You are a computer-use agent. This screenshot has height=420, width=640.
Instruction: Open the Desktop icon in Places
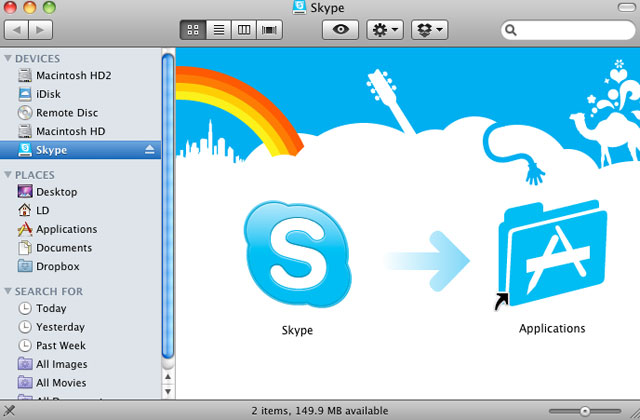point(25,191)
